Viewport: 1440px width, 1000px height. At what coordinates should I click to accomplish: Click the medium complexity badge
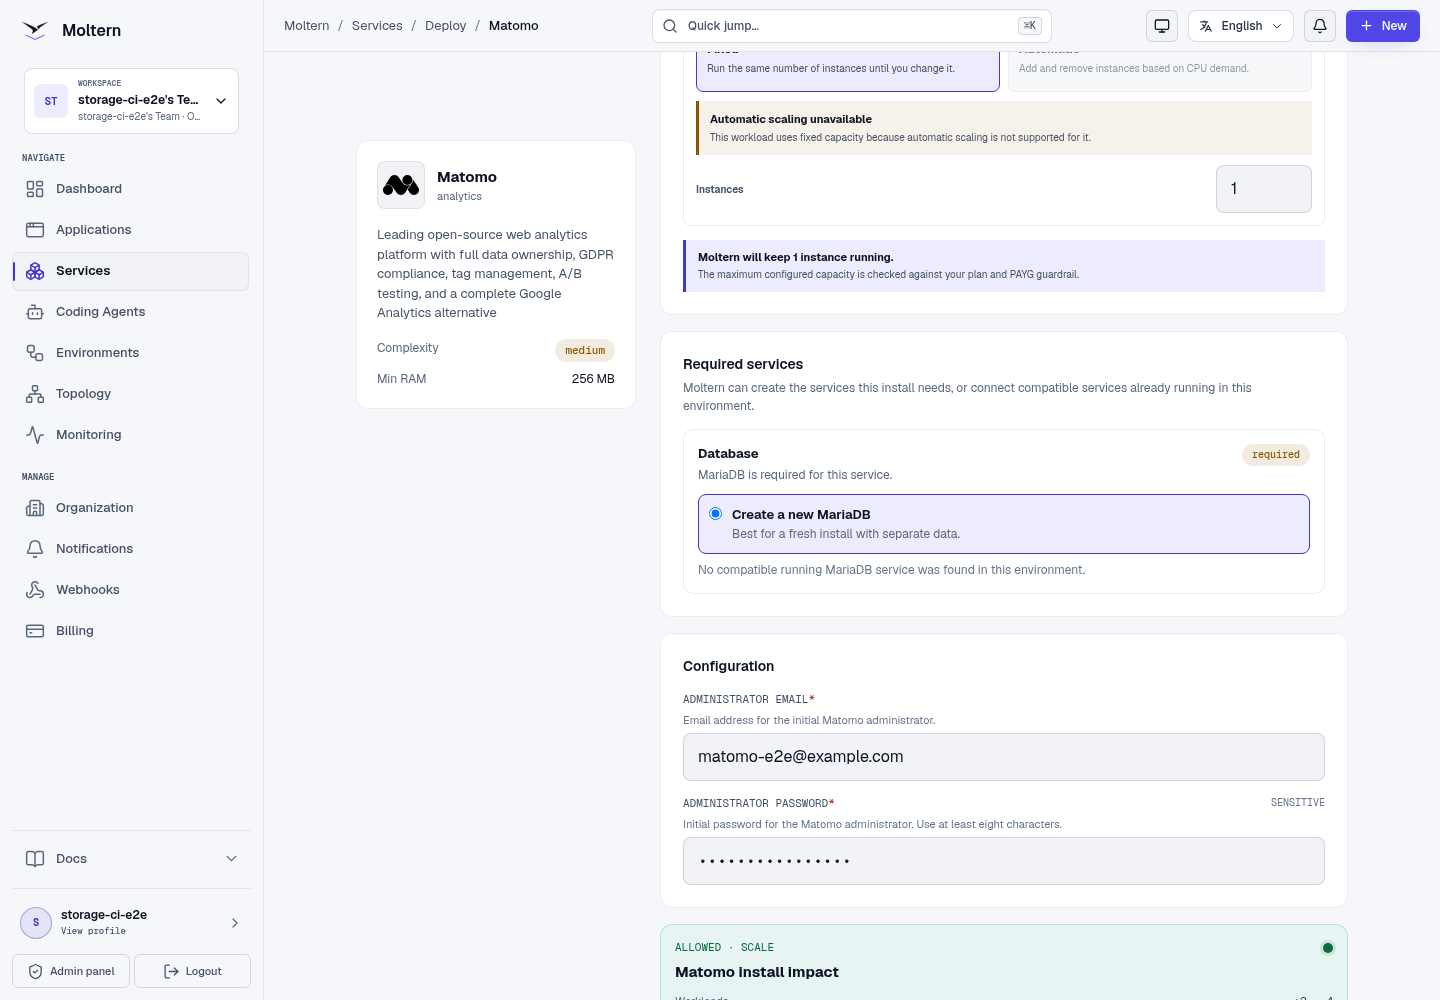click(x=585, y=351)
